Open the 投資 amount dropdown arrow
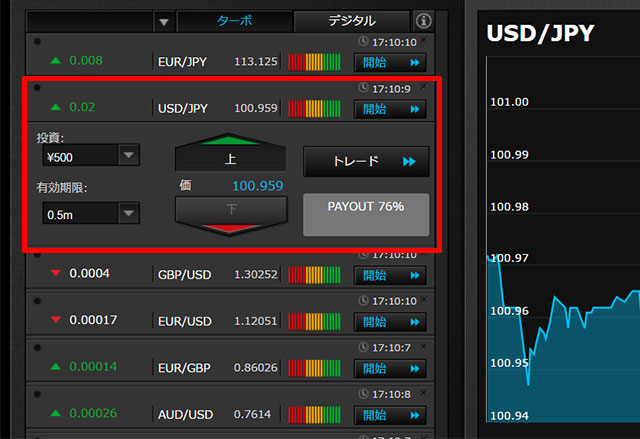 pos(129,155)
